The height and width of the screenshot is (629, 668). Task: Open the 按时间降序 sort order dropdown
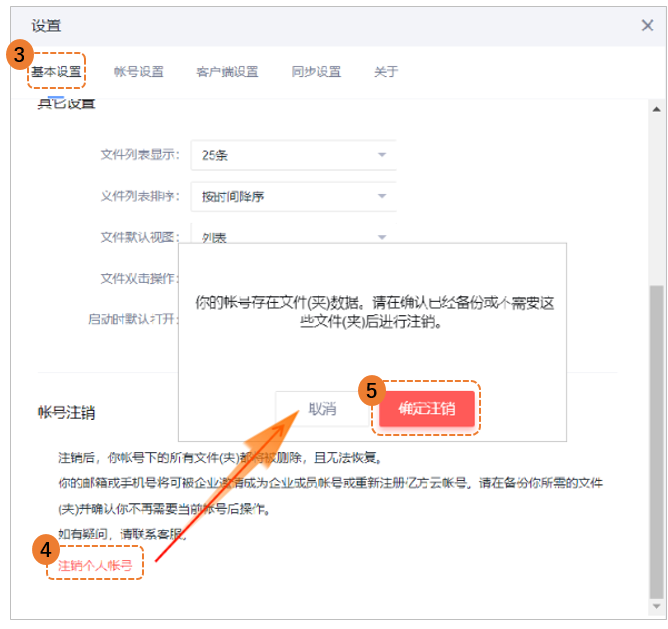tap(294, 196)
